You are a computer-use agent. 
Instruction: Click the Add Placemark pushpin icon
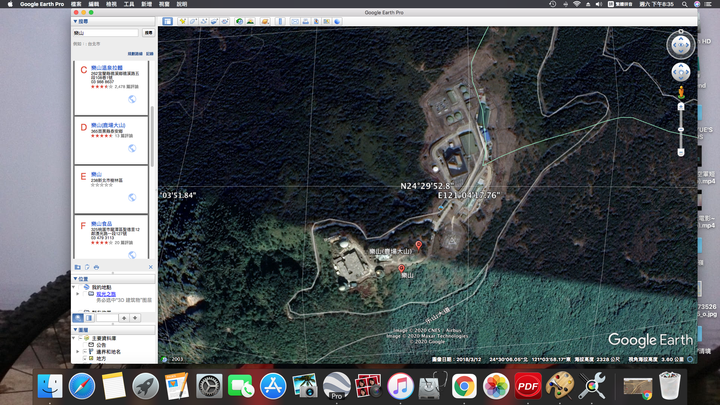pos(181,21)
